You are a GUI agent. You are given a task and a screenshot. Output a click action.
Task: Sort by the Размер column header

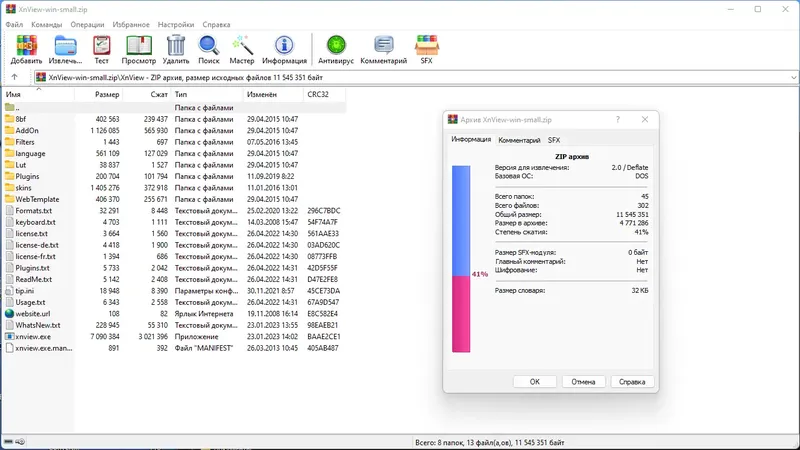(98, 94)
